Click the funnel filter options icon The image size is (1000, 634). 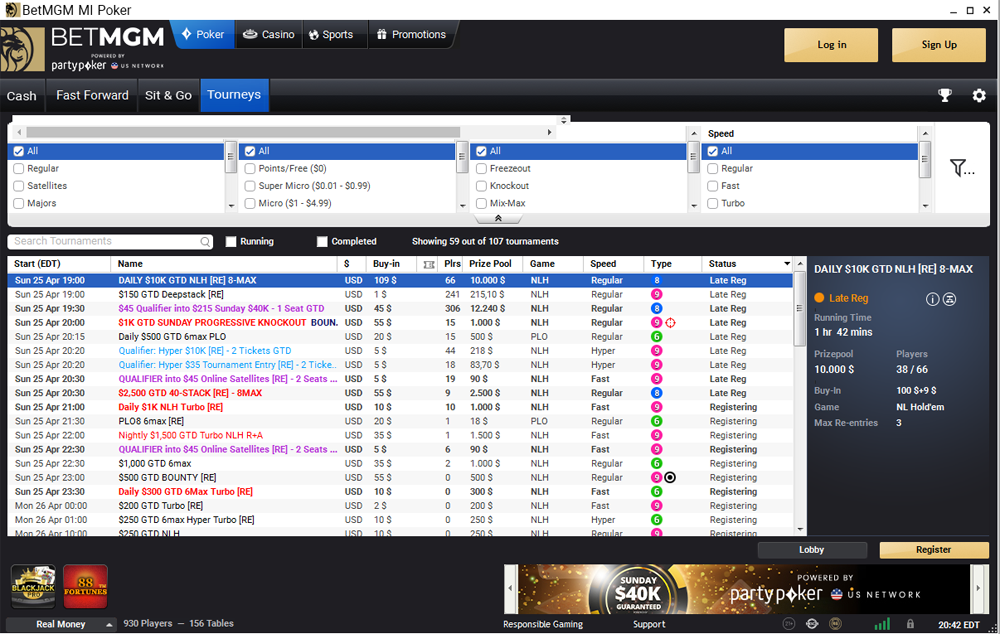pos(962,168)
